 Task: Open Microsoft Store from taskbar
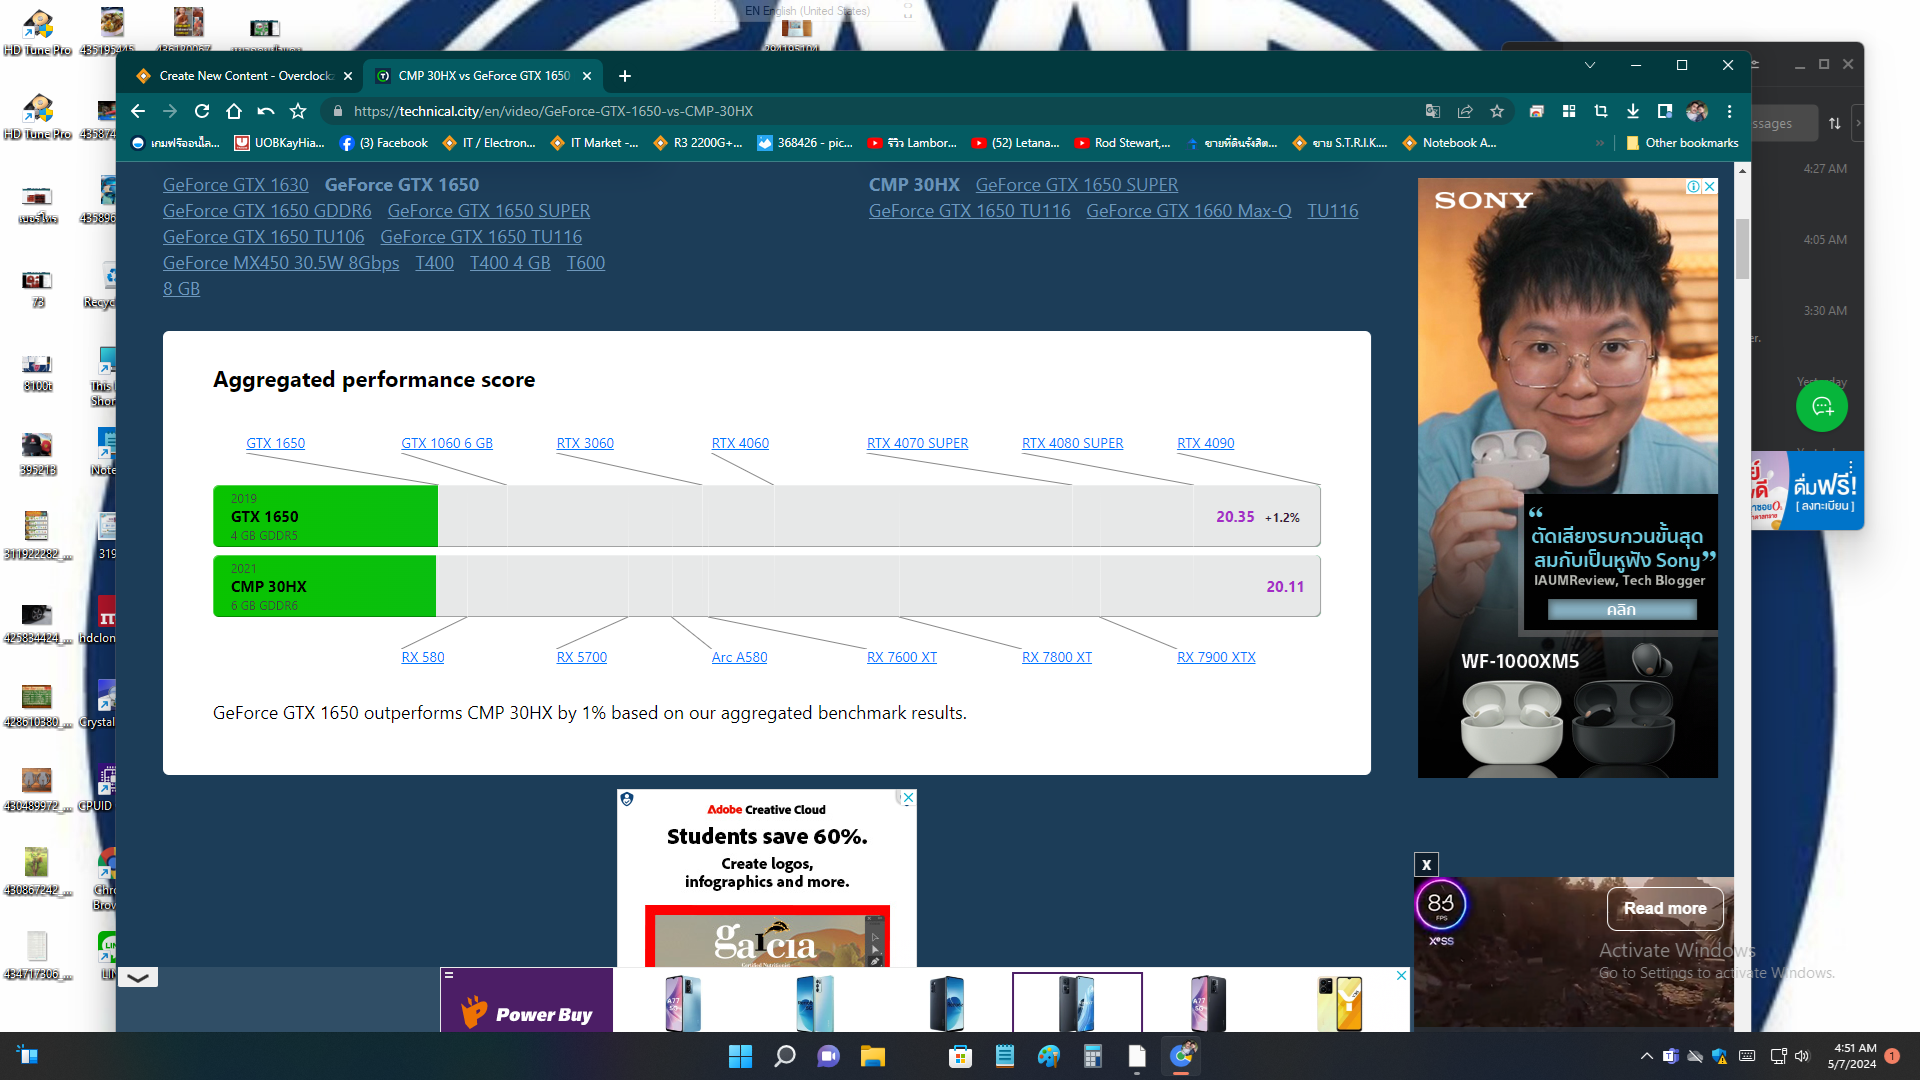coord(961,1056)
